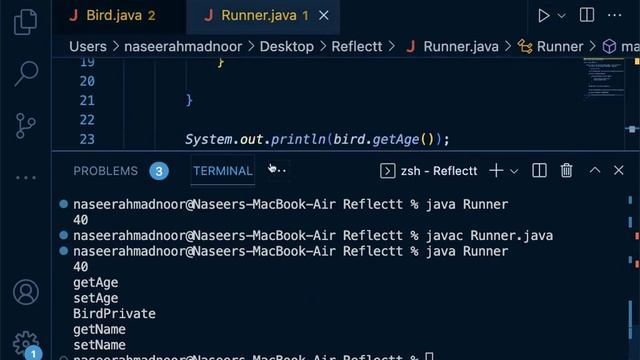Click line number 22 in gutter
The width and height of the screenshot is (640, 360).
pos(87,120)
